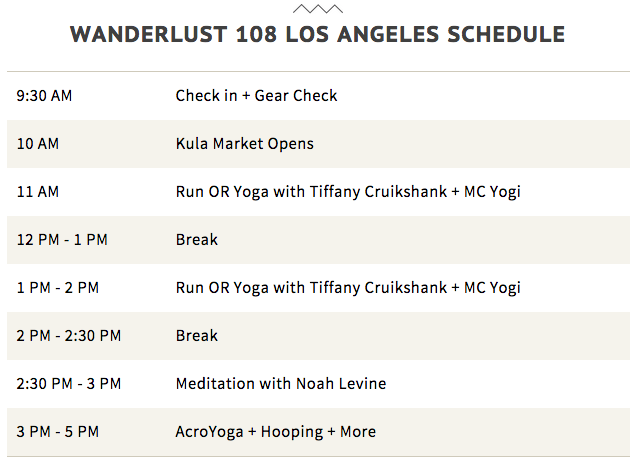Image resolution: width=638 pixels, height=462 pixels.
Task: Click the Wanderlust 108 Los Angeles Schedule heading
Action: point(317,35)
